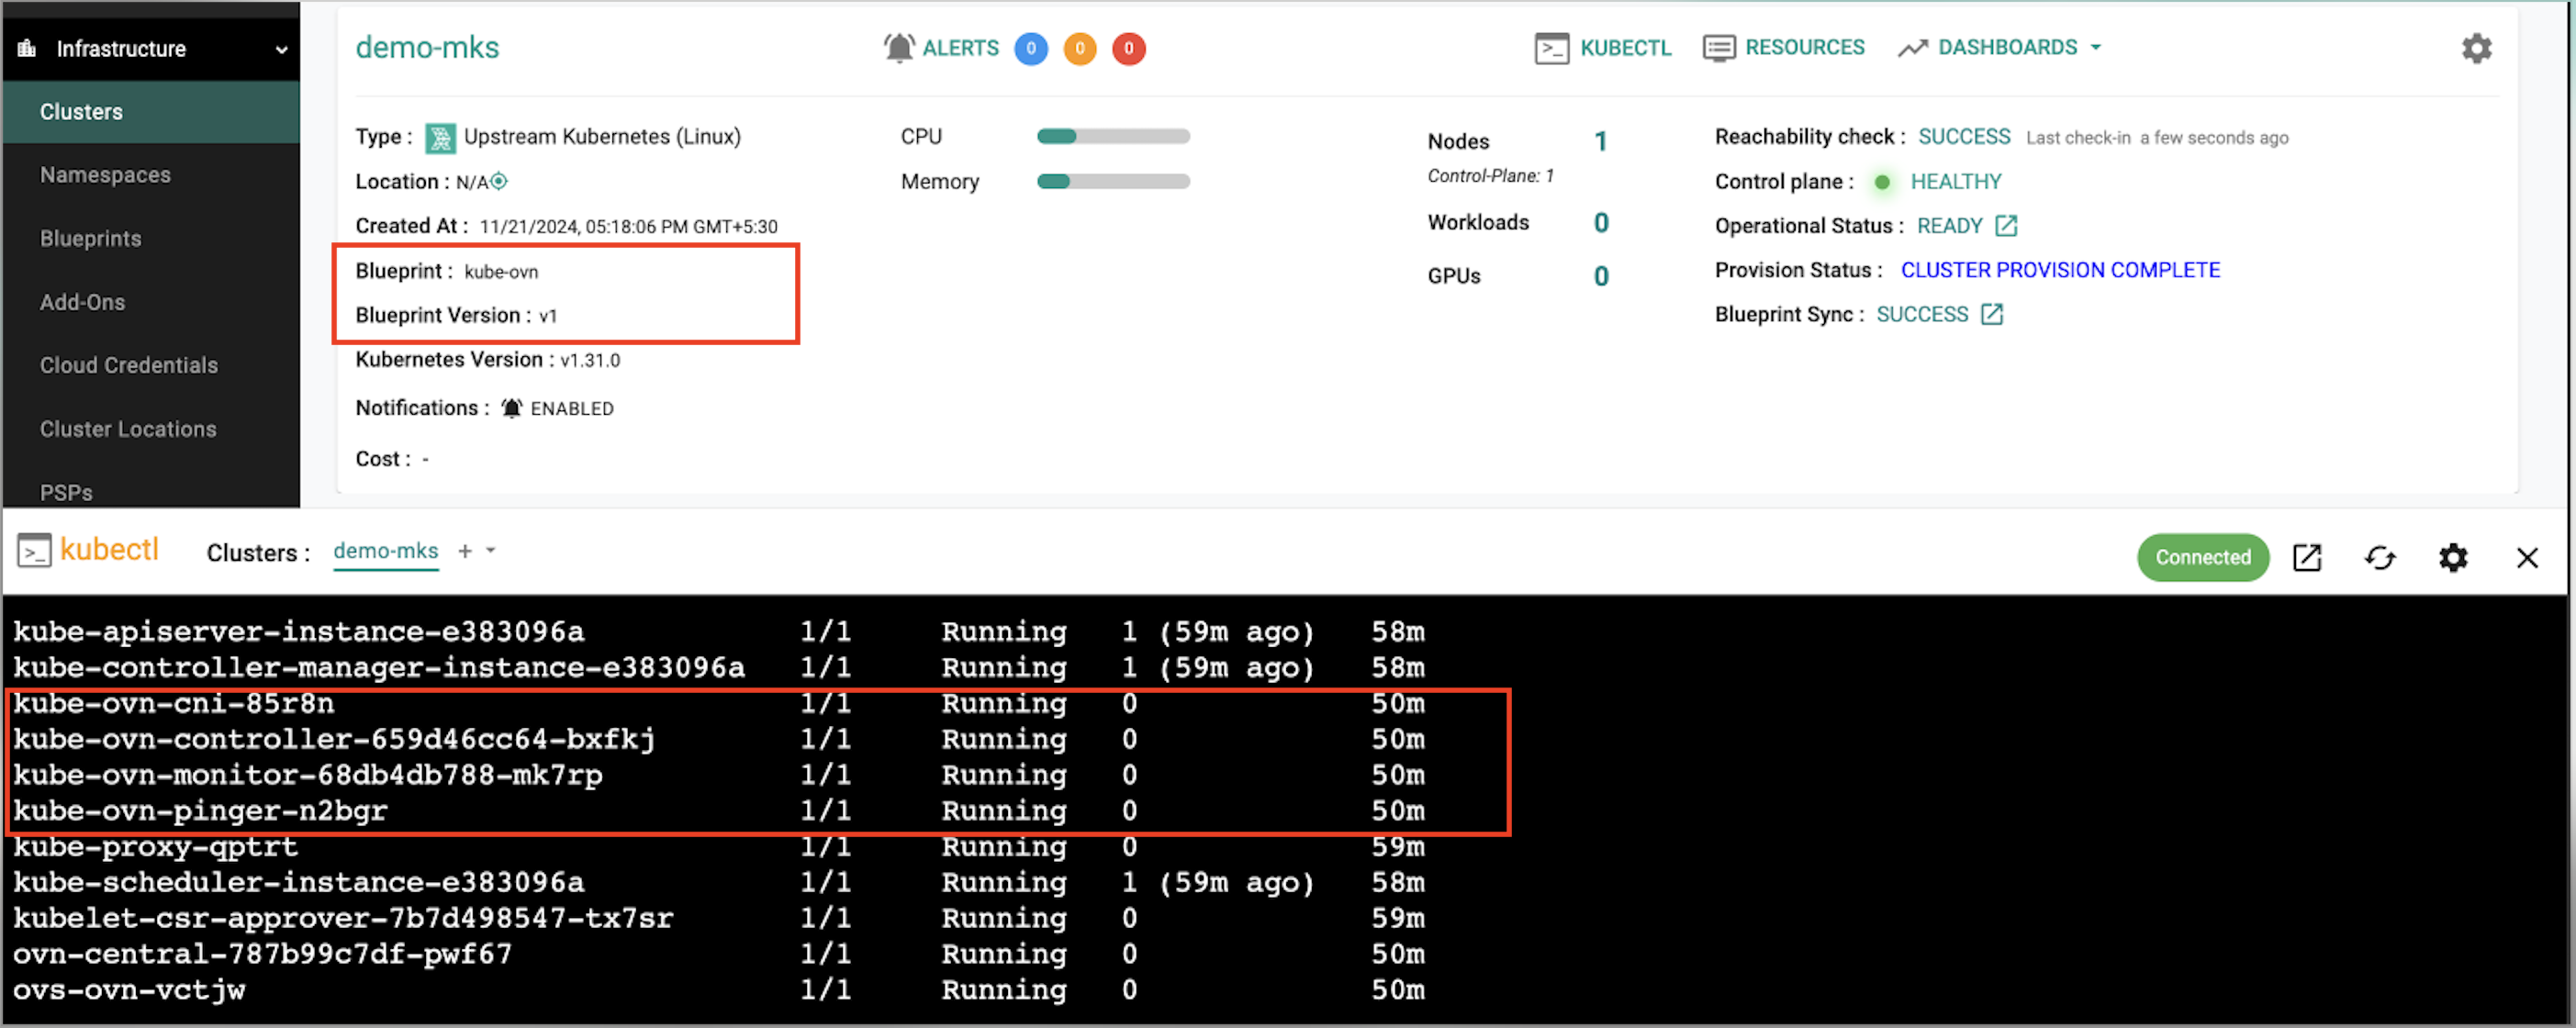Click the kube-ovn-cni-85r8n pod row

tap(718, 703)
